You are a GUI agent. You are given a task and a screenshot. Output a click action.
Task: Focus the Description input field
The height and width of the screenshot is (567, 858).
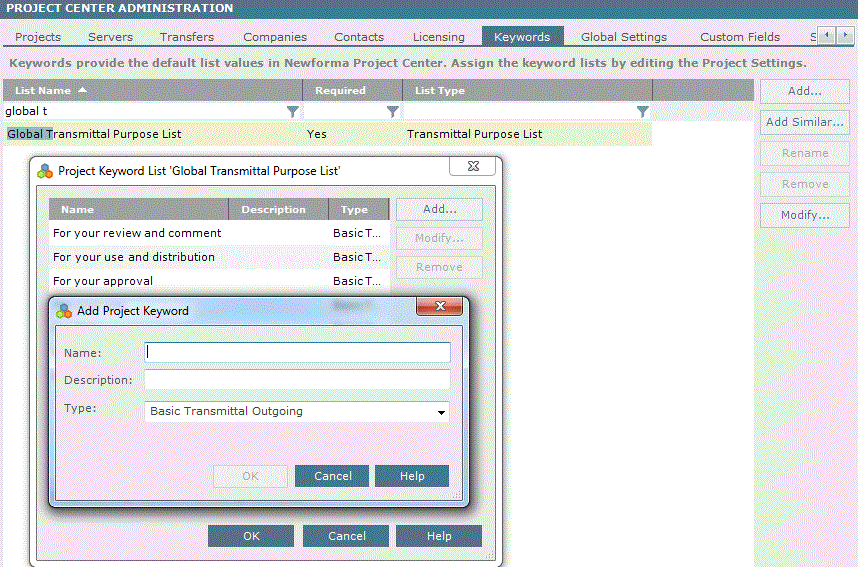(297, 379)
